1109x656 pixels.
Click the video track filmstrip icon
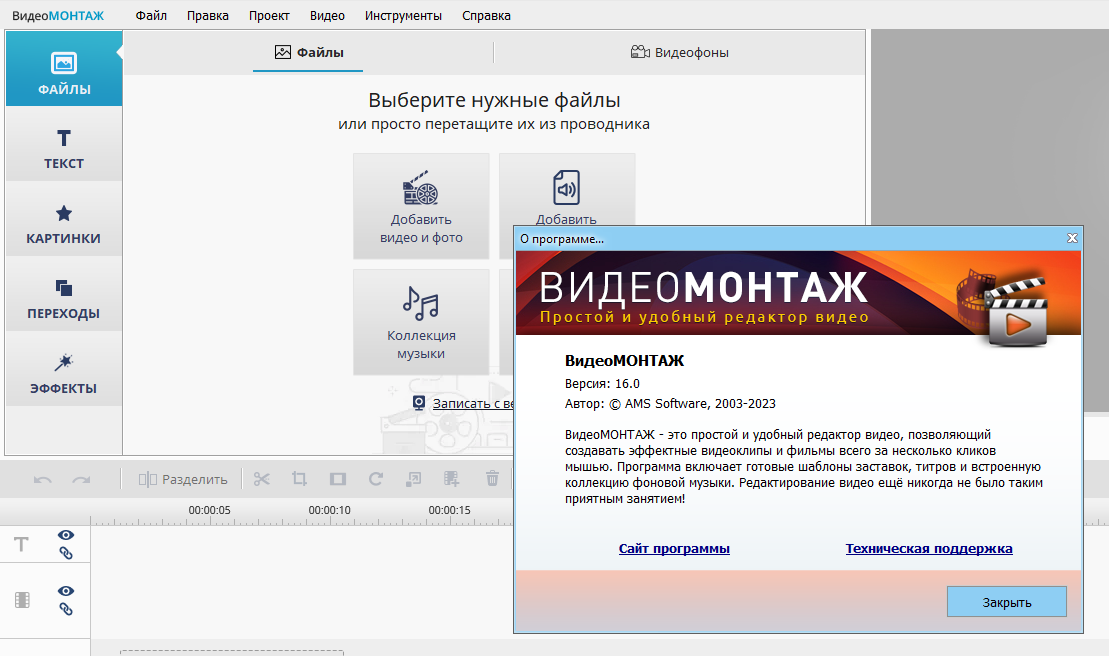[22, 600]
